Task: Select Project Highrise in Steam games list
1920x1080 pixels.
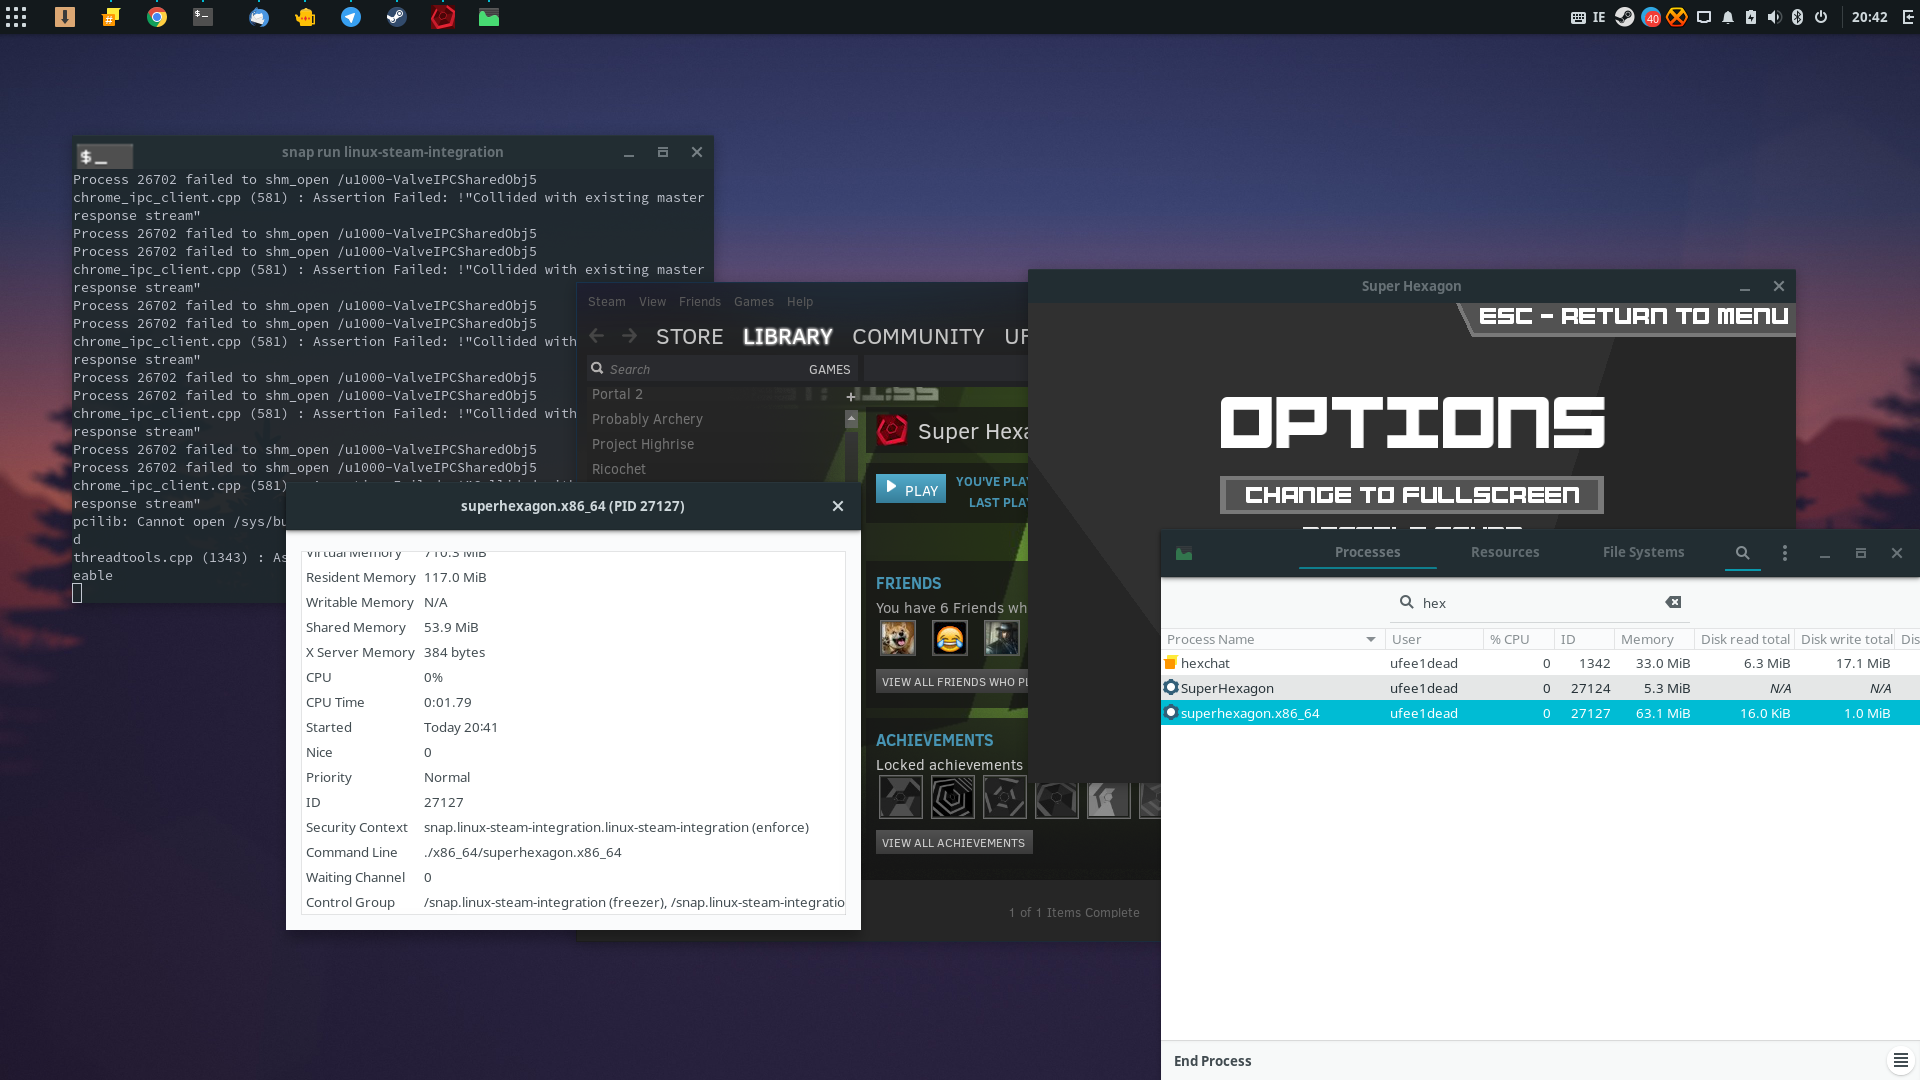Action: pyautogui.click(x=642, y=444)
